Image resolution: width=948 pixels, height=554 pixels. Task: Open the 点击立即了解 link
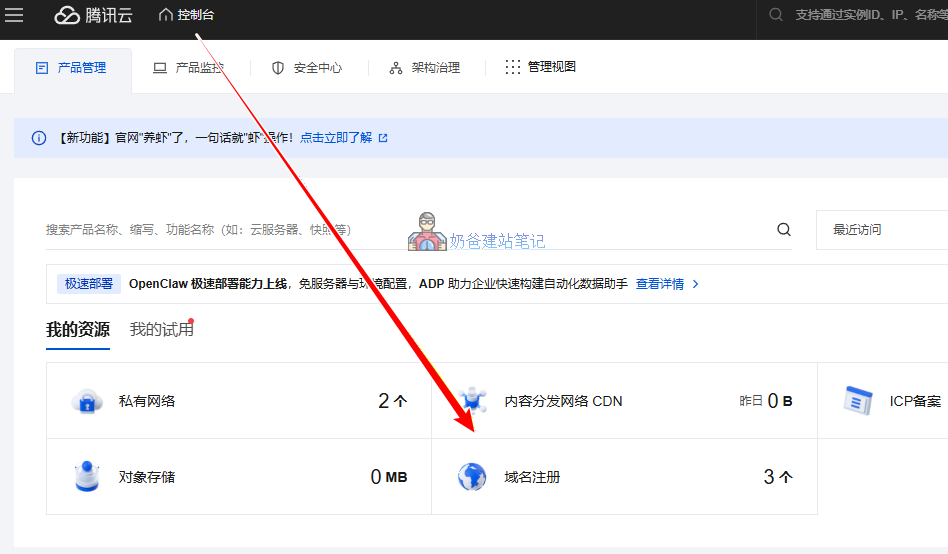coord(336,138)
